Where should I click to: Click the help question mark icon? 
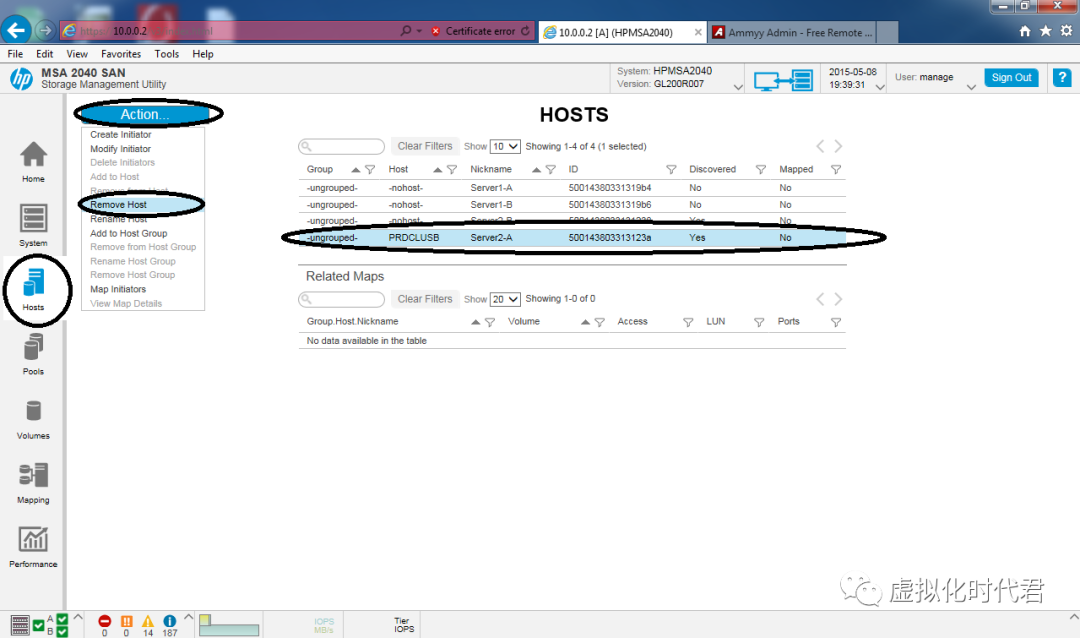(x=1062, y=78)
